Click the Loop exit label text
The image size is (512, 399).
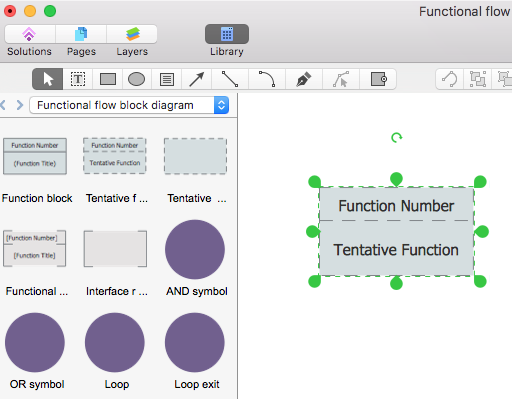(x=197, y=384)
